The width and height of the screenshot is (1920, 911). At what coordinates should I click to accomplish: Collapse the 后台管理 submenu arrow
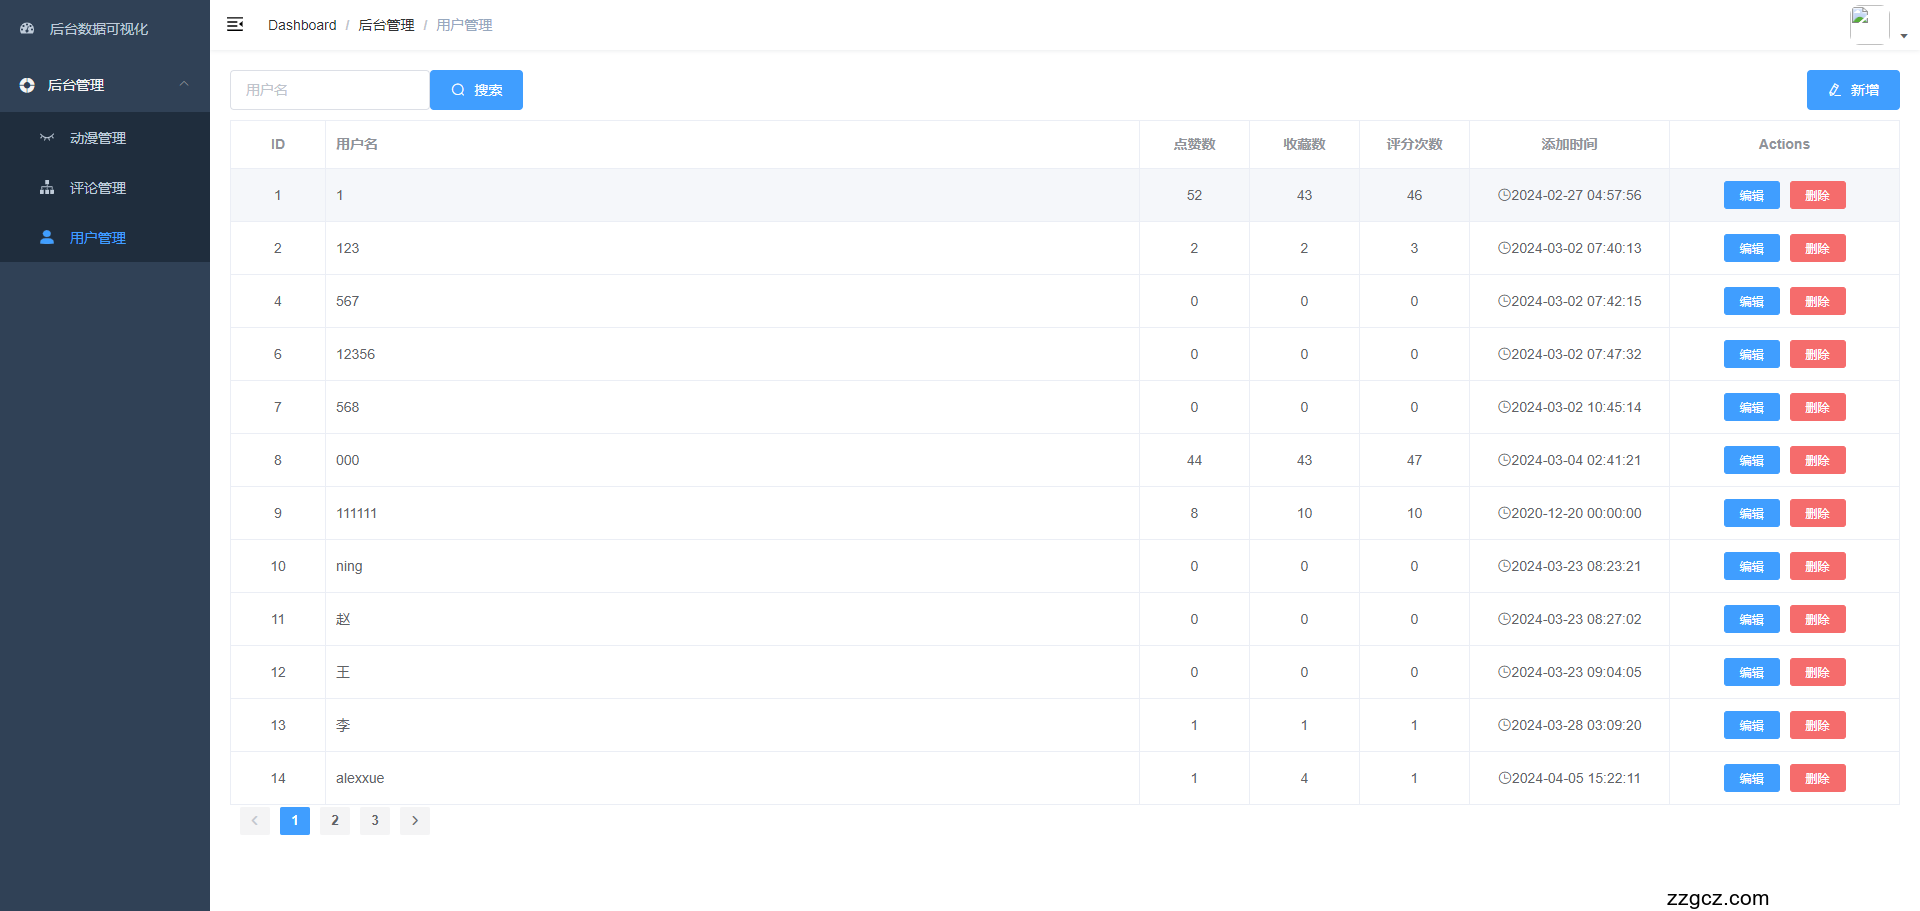click(184, 85)
